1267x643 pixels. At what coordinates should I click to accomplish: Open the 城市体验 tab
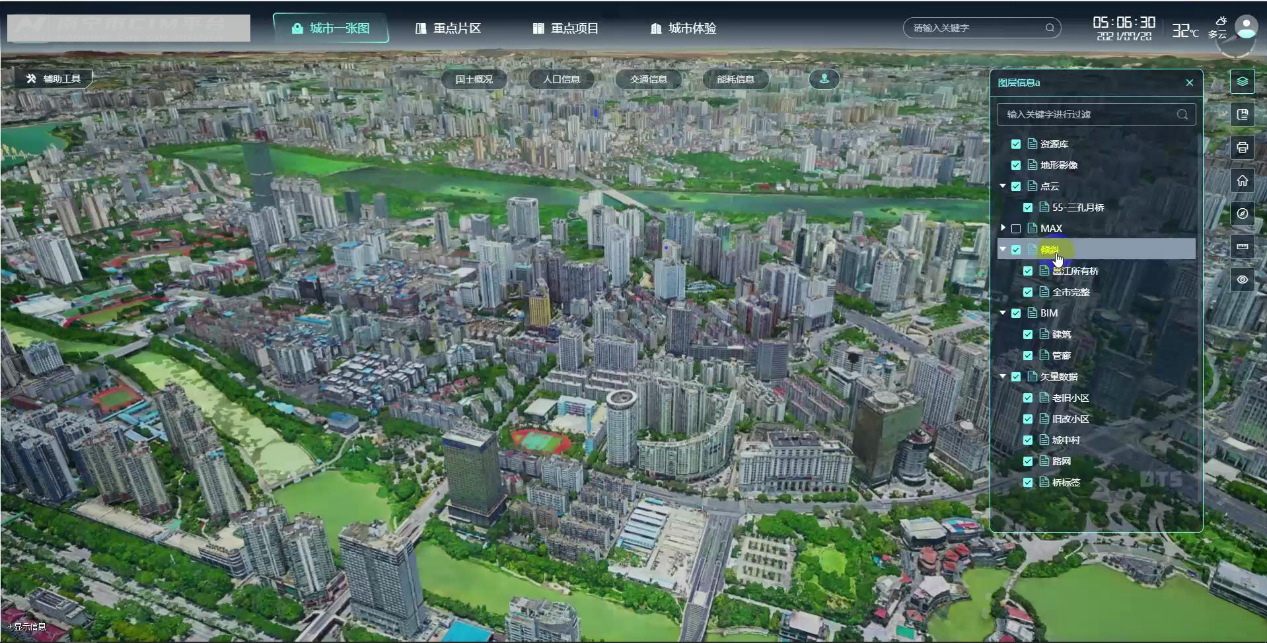(x=683, y=28)
